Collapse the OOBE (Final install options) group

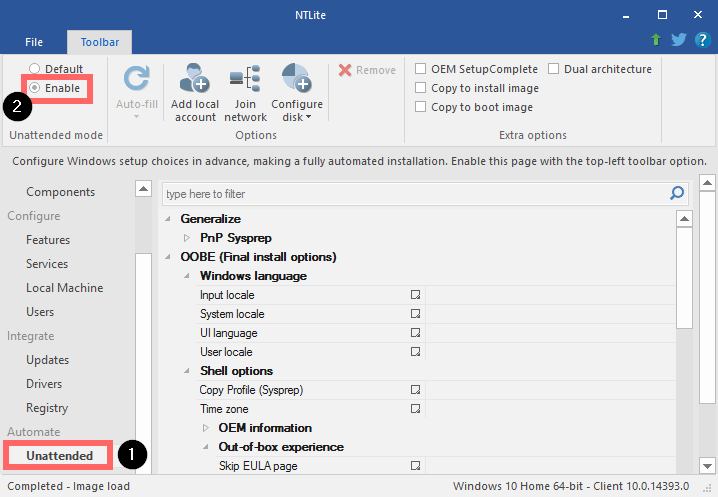pyautogui.click(x=168, y=257)
